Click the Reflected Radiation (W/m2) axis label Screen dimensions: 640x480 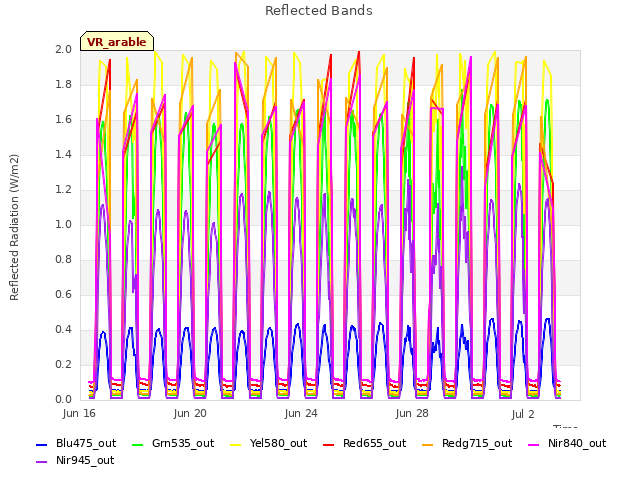pos(14,227)
